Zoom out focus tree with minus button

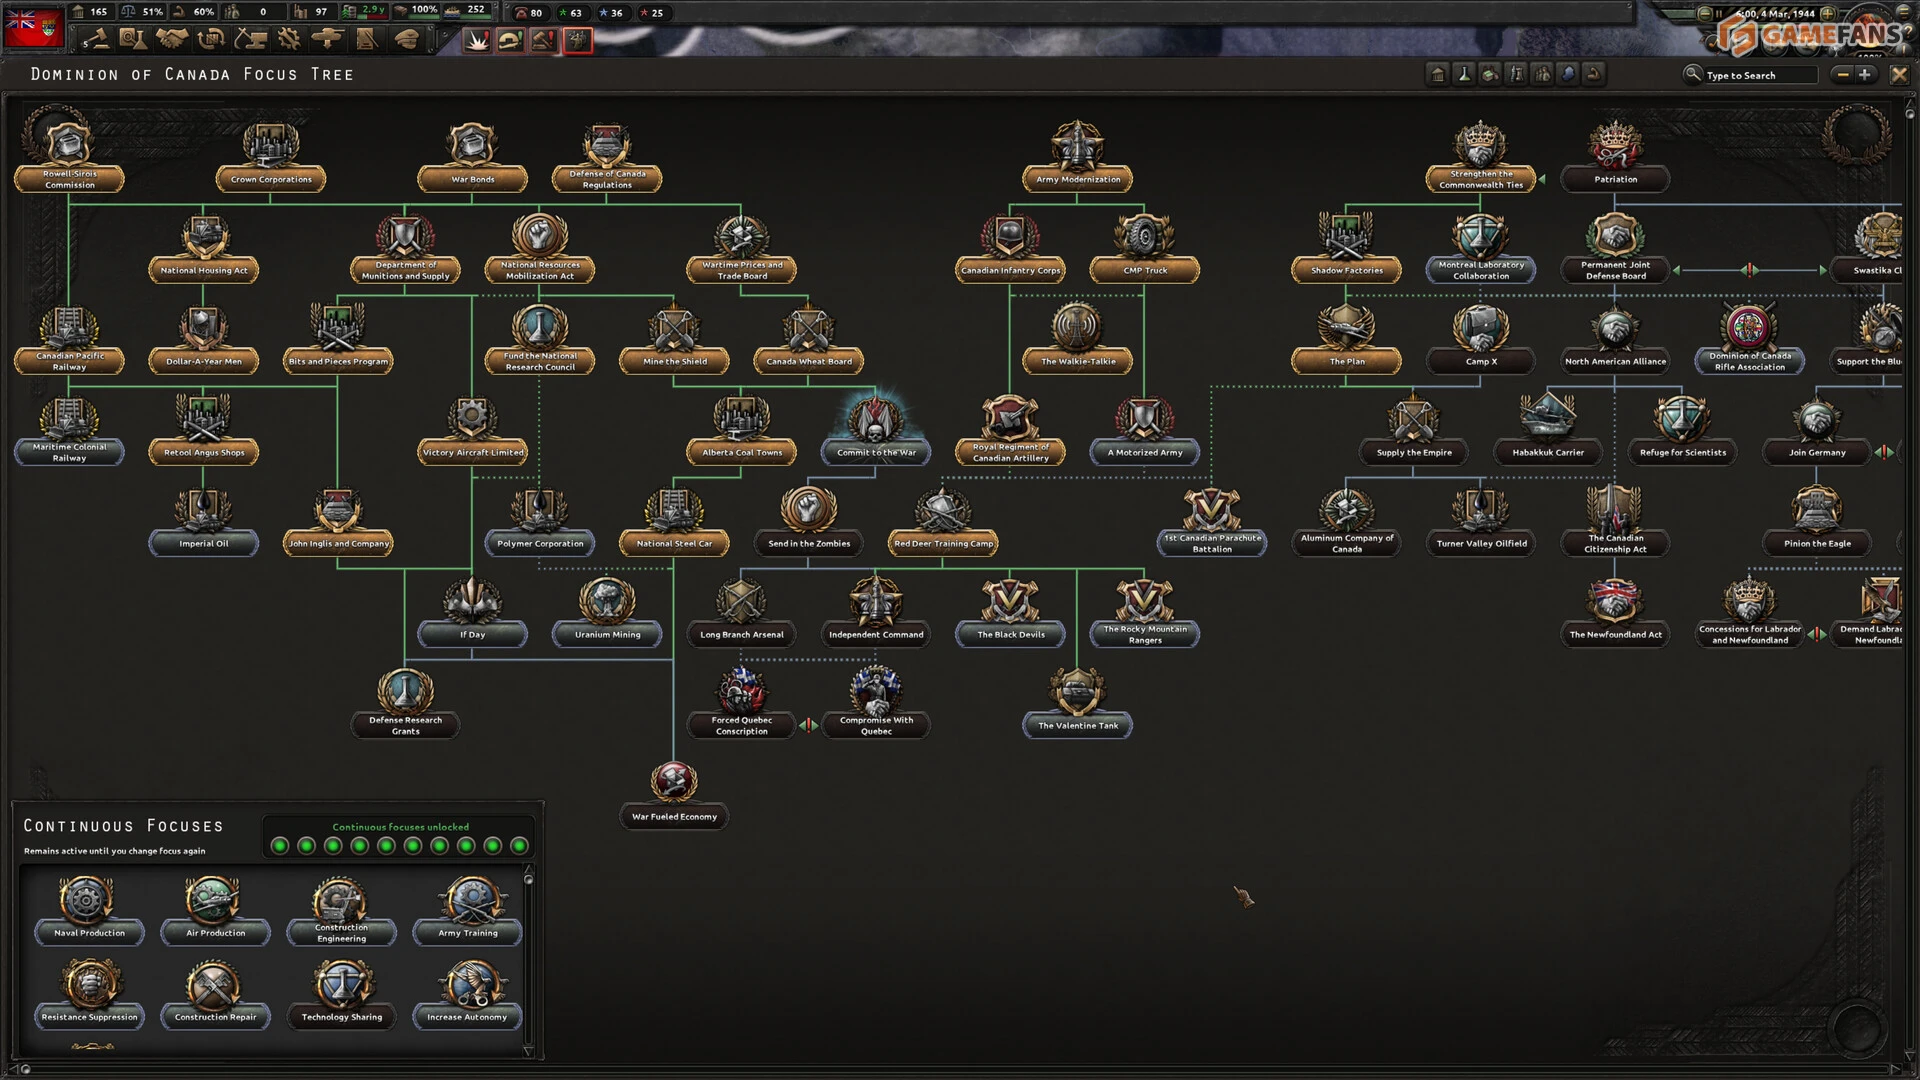tap(1842, 74)
